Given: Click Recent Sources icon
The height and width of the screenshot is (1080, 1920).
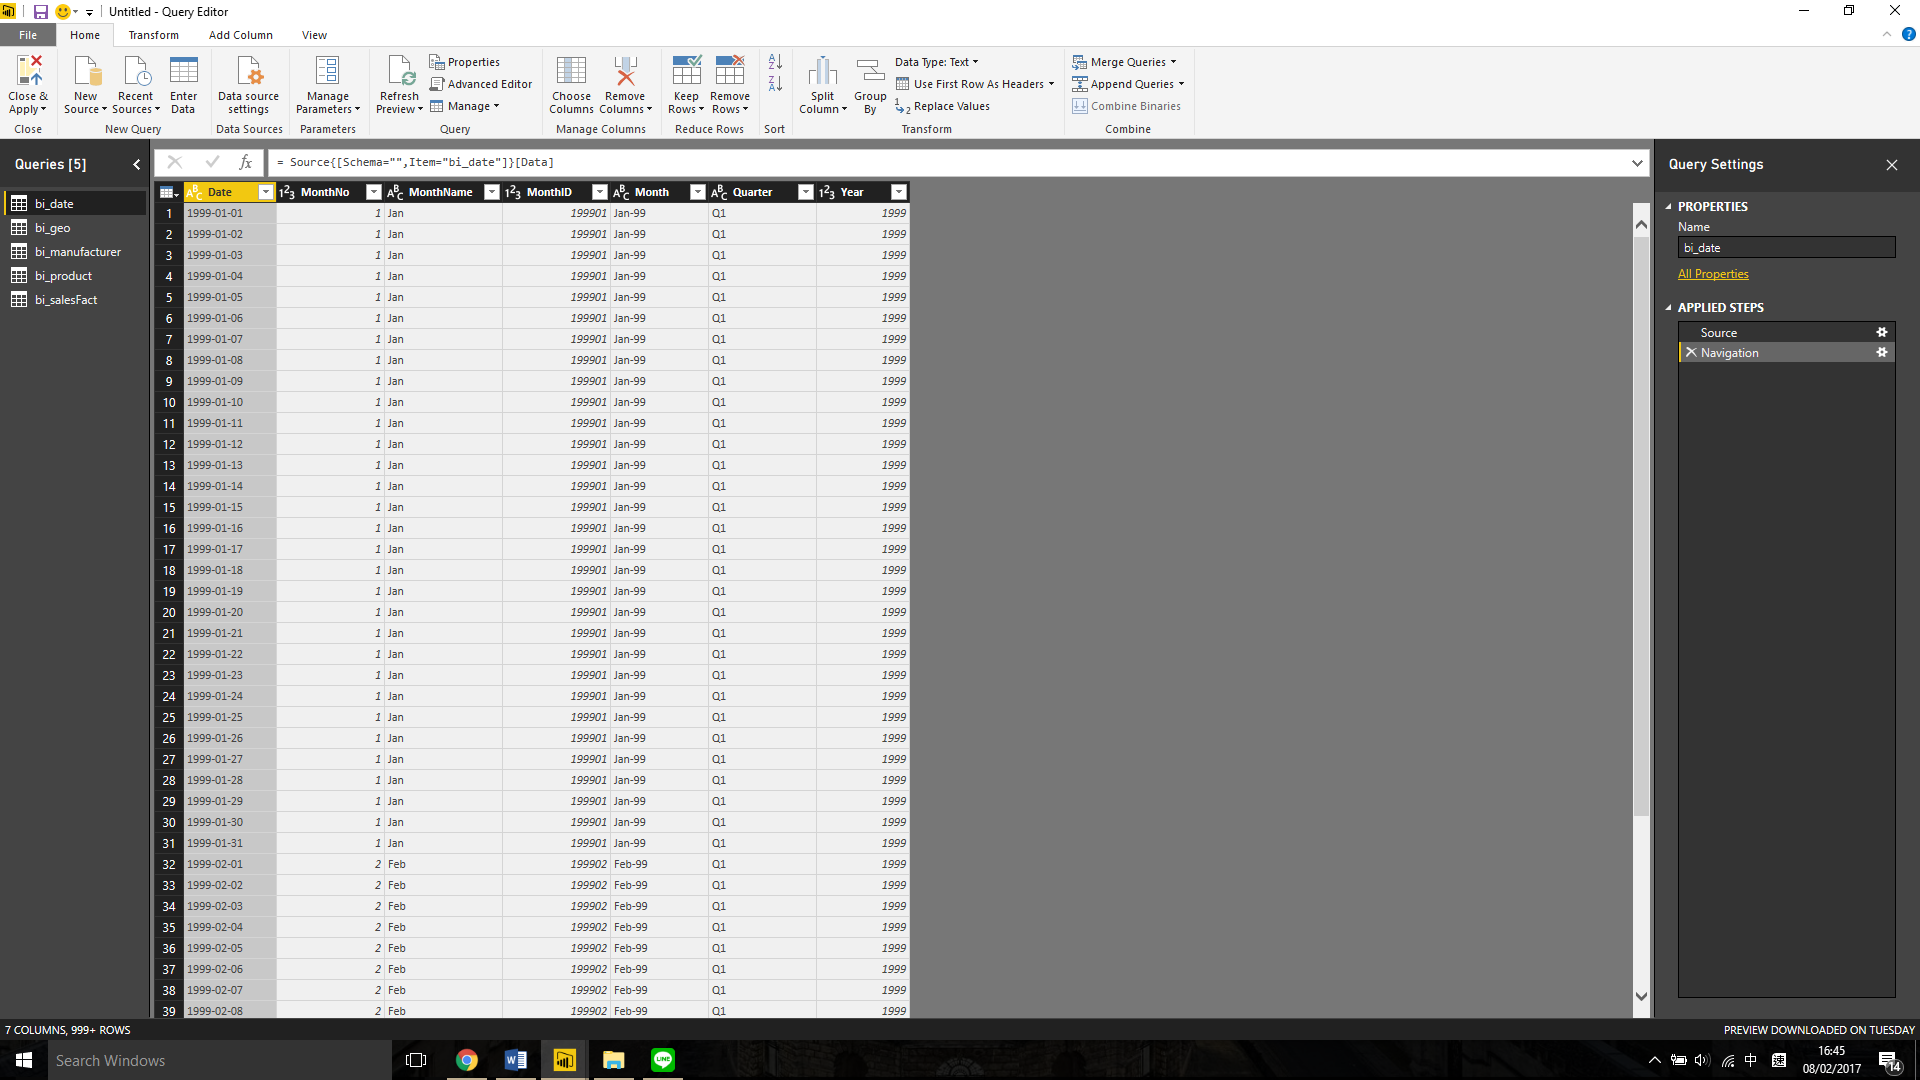Looking at the screenshot, I should click(x=135, y=71).
